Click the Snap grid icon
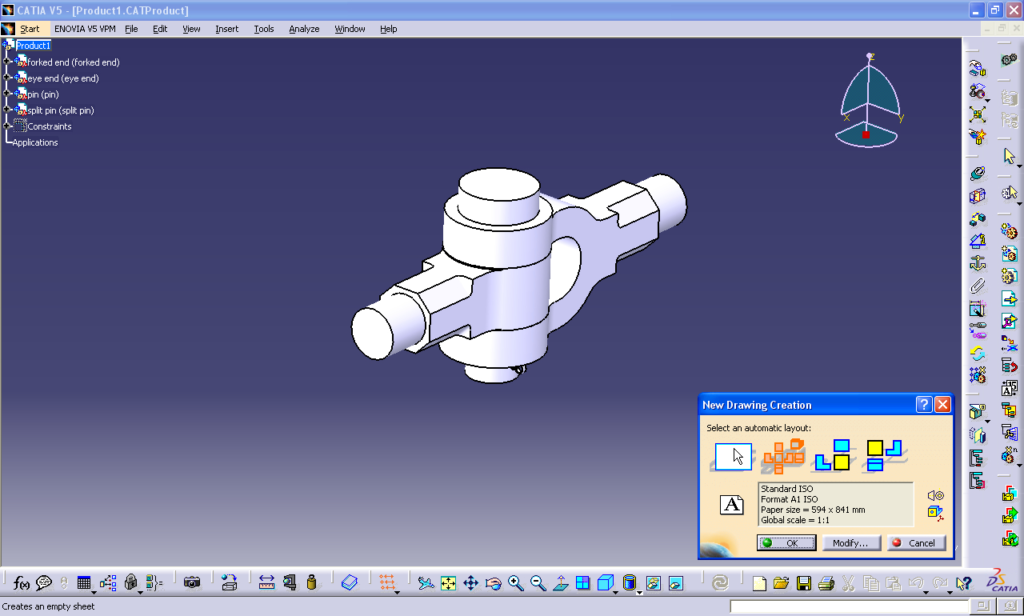Image resolution: width=1024 pixels, height=616 pixels. click(387, 583)
